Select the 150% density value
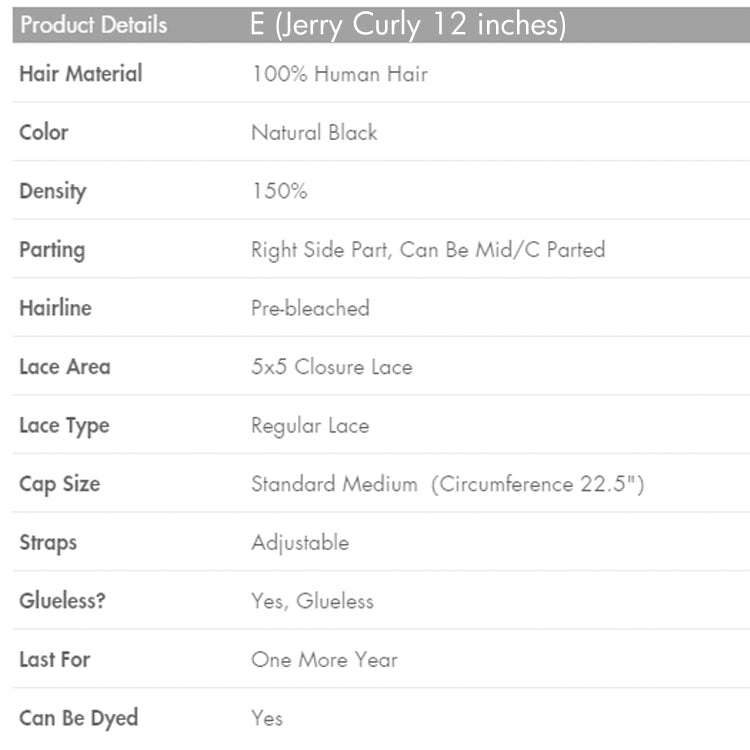The width and height of the screenshot is (750, 750). coord(280,191)
